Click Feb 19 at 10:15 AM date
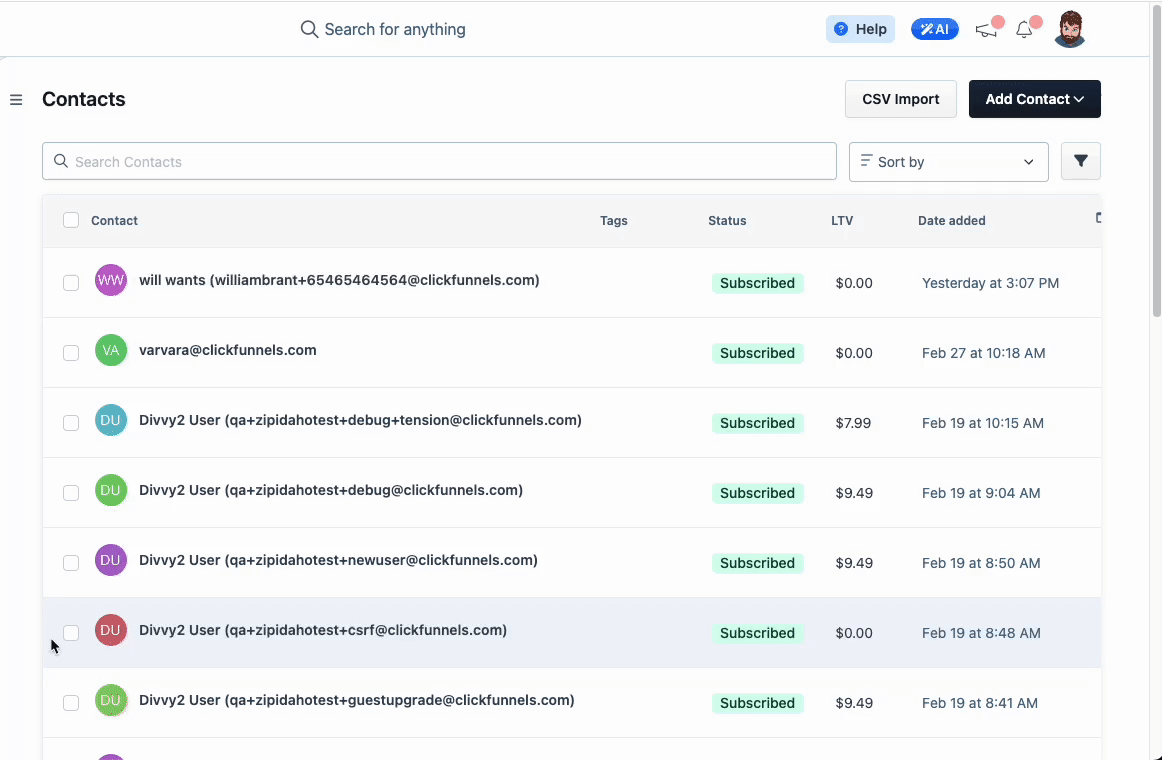 tap(983, 423)
